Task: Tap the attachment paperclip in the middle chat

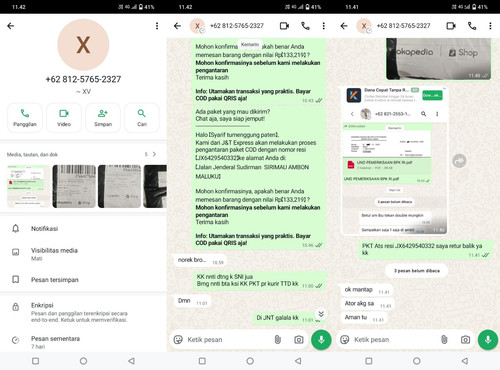Action: coord(277,340)
